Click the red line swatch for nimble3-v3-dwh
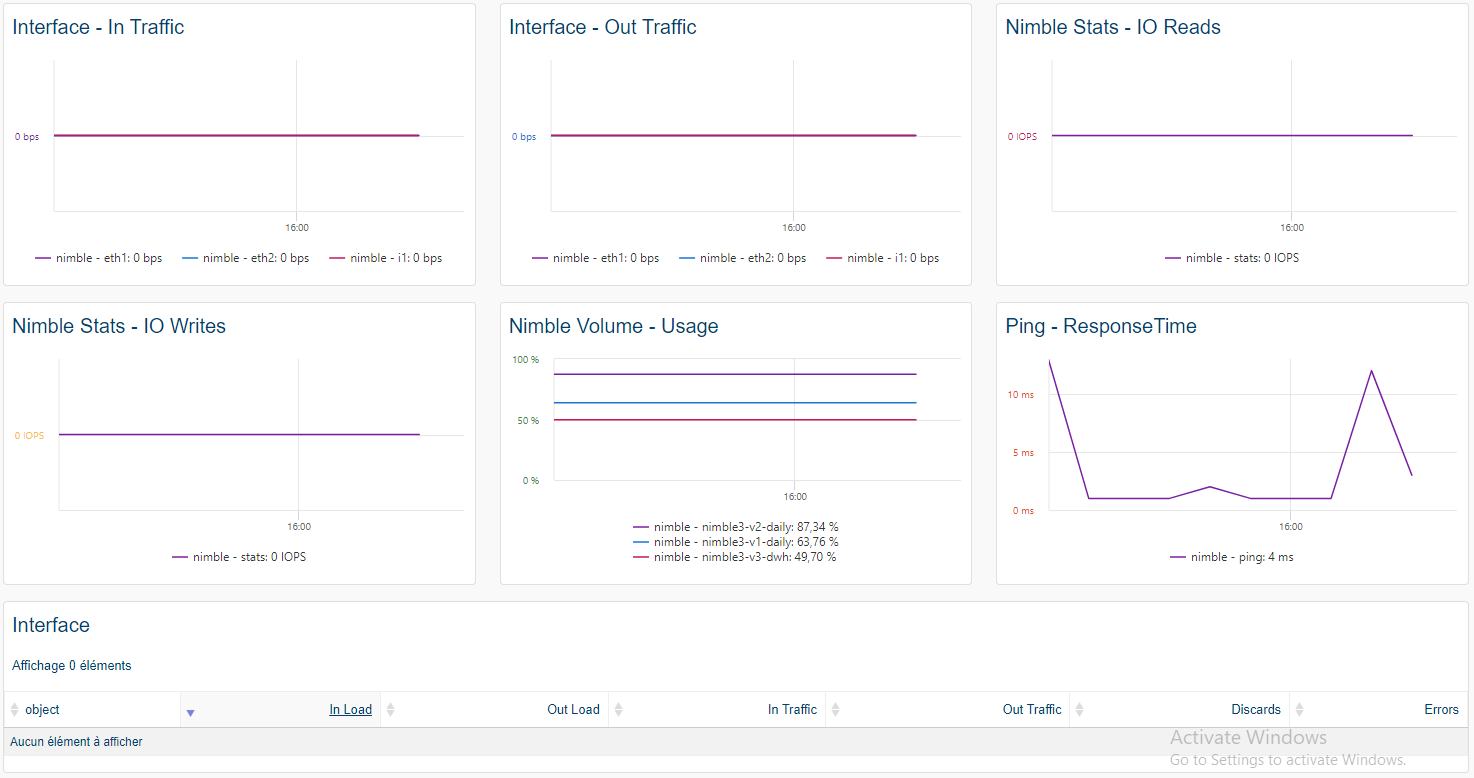Screen dimensions: 1474x778 pos(641,557)
